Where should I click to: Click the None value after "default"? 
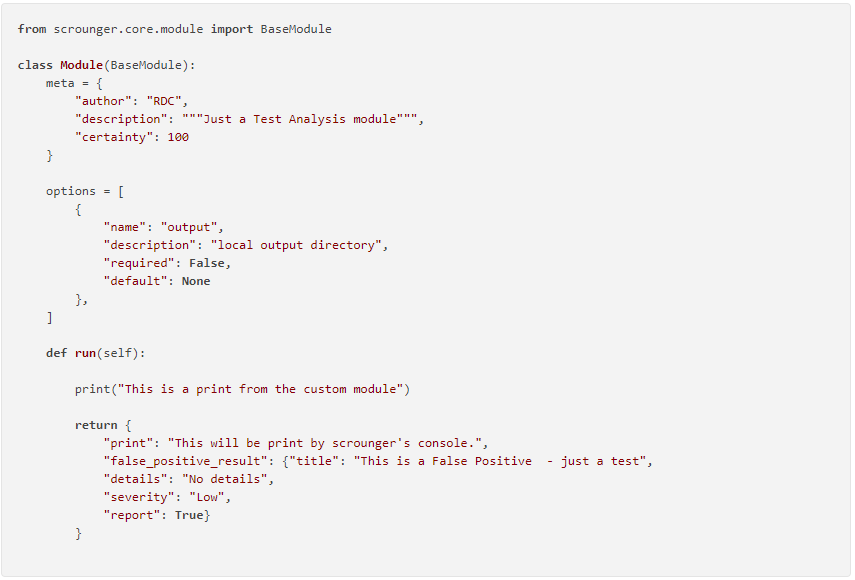pos(196,281)
